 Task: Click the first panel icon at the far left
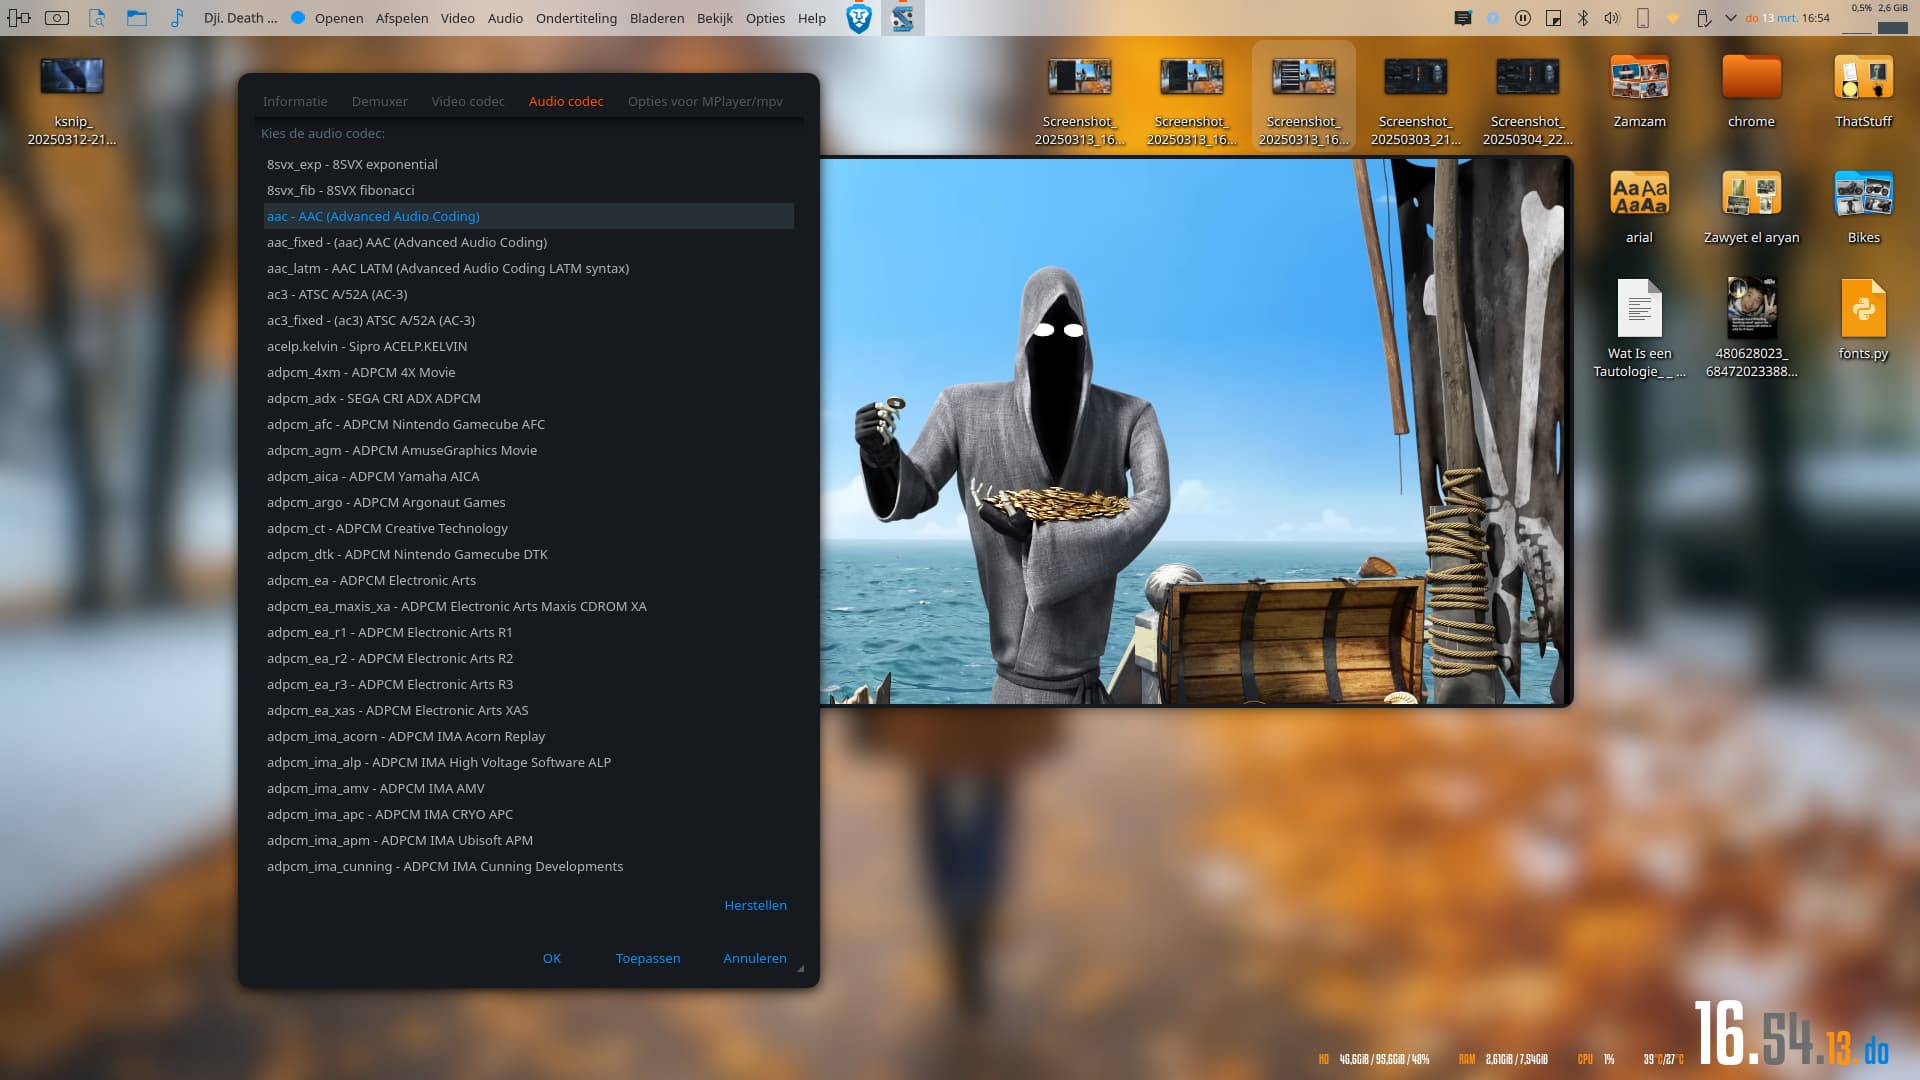[x=18, y=18]
